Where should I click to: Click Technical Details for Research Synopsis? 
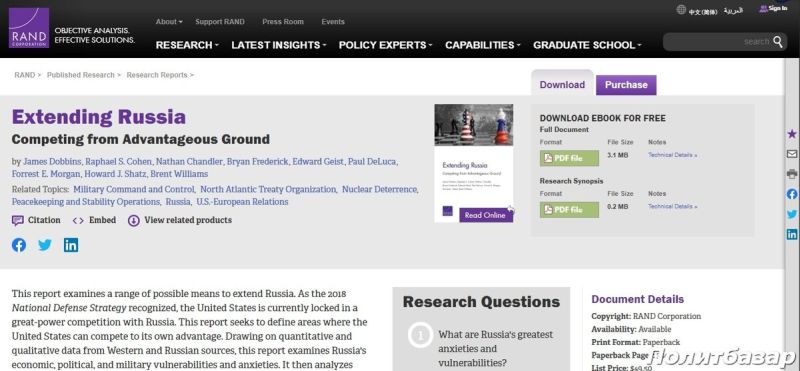pos(672,207)
